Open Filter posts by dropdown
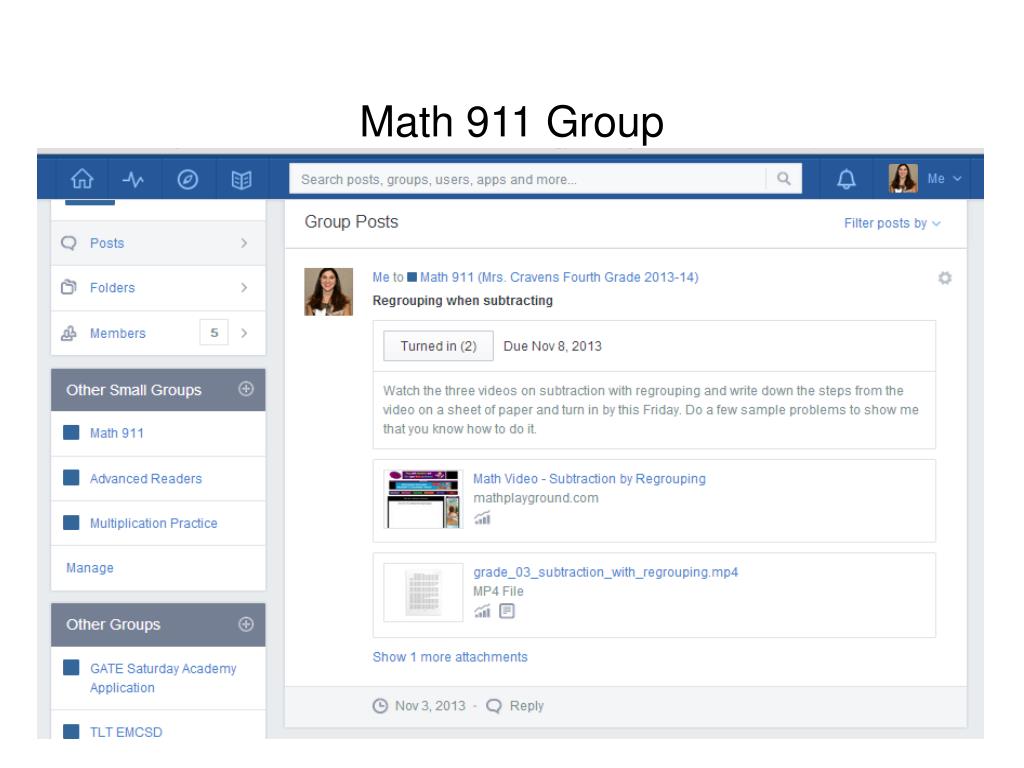The image size is (1024, 768). click(x=892, y=223)
